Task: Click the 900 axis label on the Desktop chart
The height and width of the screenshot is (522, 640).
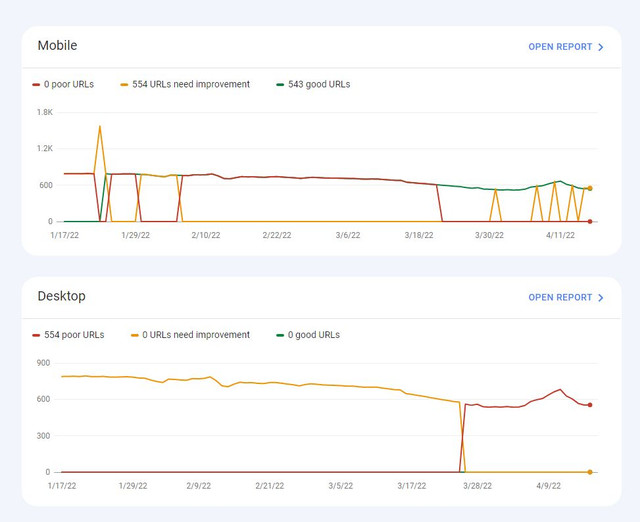Action: coord(43,363)
